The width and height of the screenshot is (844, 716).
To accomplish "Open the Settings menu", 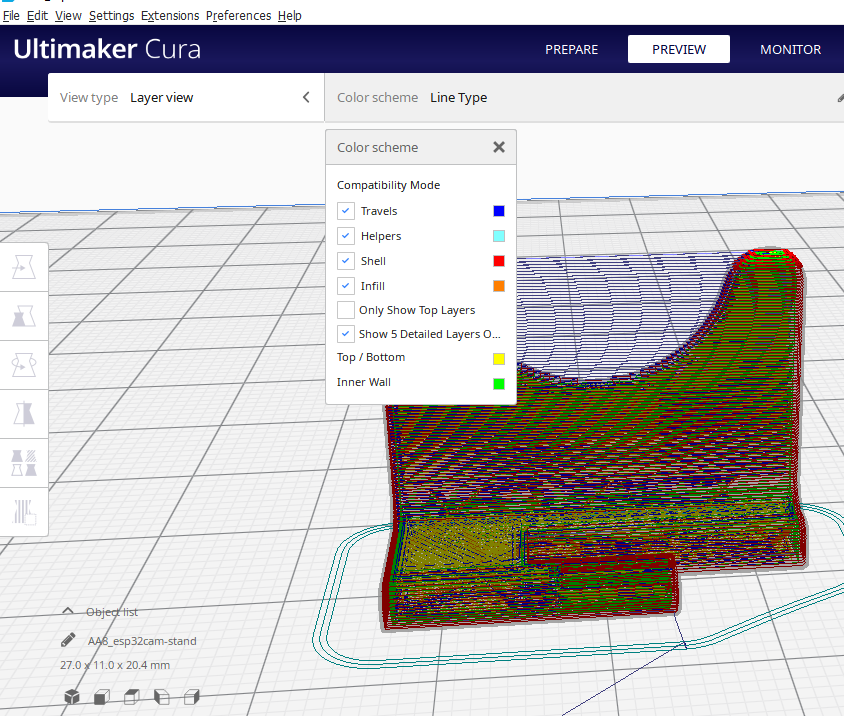I will 111,16.
